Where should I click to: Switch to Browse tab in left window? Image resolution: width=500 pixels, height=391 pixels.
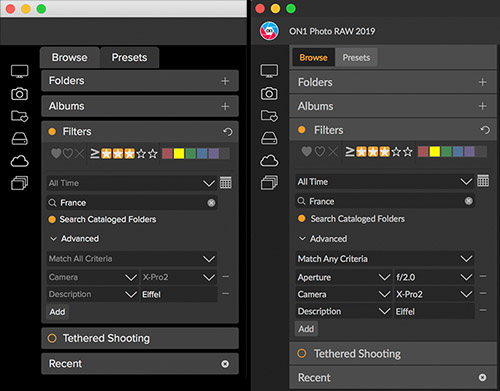tap(70, 58)
